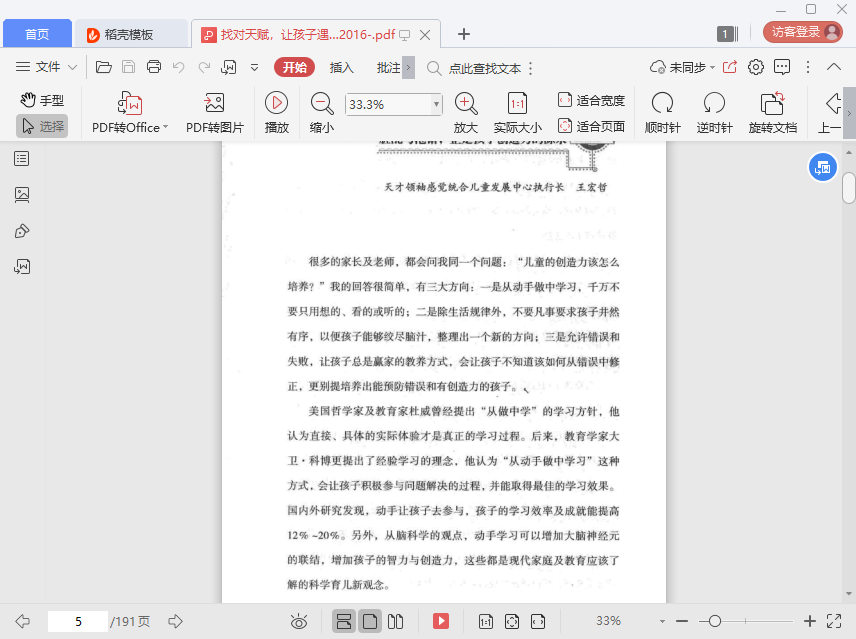Choose 适合页面 fit page

(x=591, y=127)
